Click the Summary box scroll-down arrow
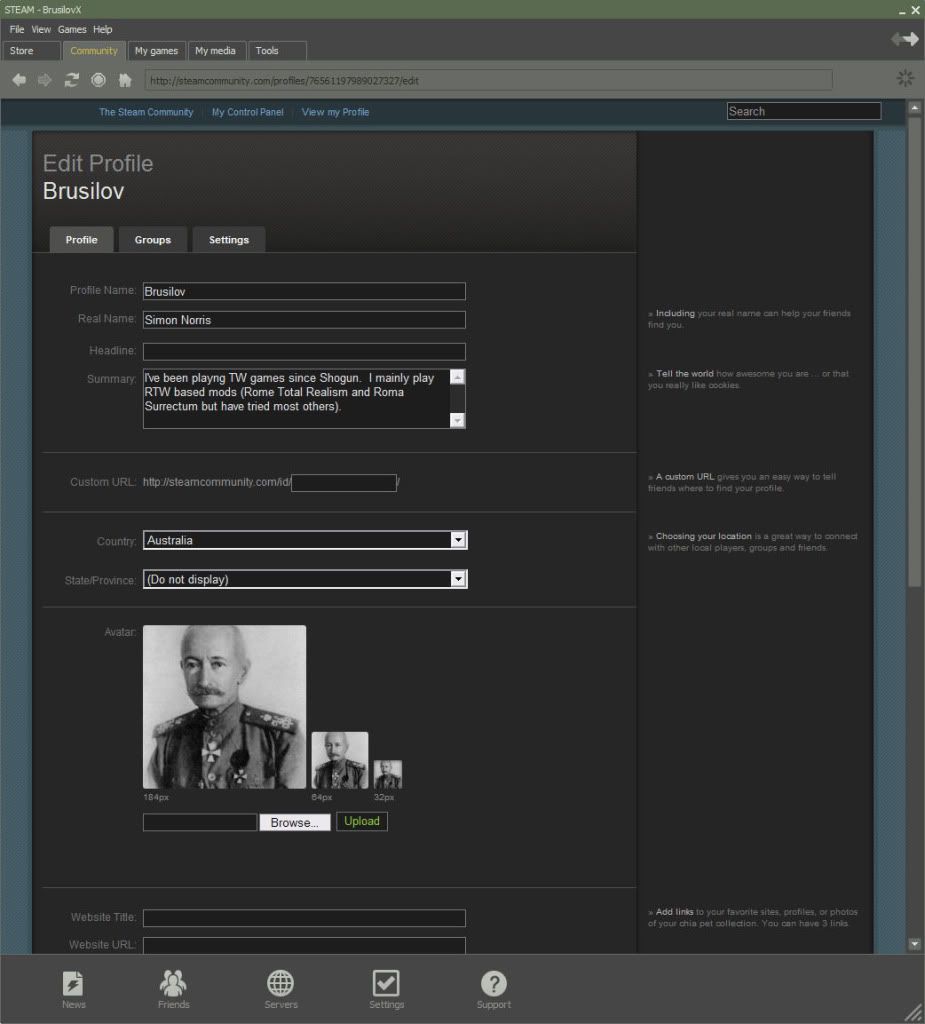Image resolution: width=925 pixels, height=1024 pixels. coord(457,421)
